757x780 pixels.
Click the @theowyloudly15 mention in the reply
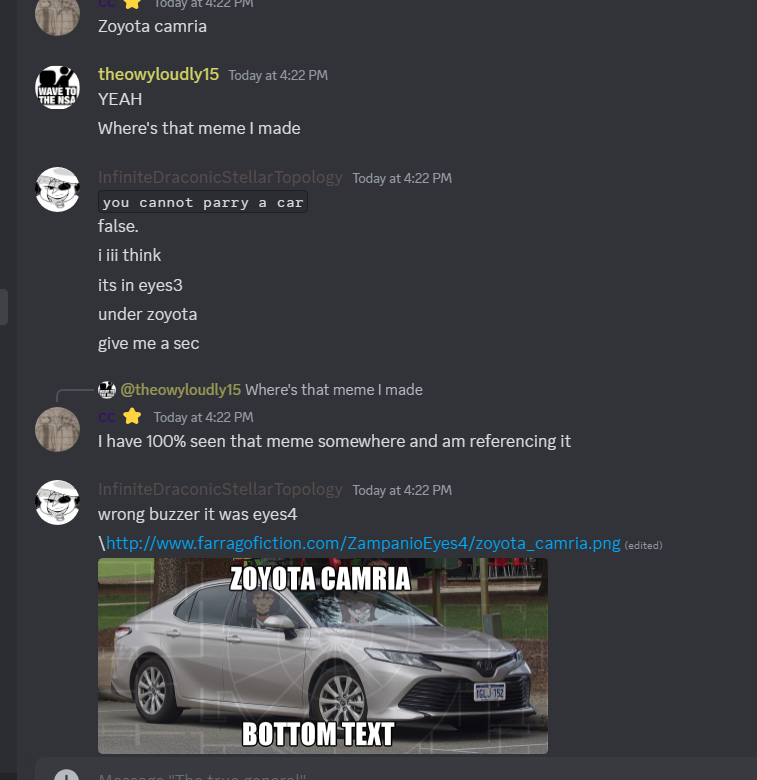[x=181, y=390]
